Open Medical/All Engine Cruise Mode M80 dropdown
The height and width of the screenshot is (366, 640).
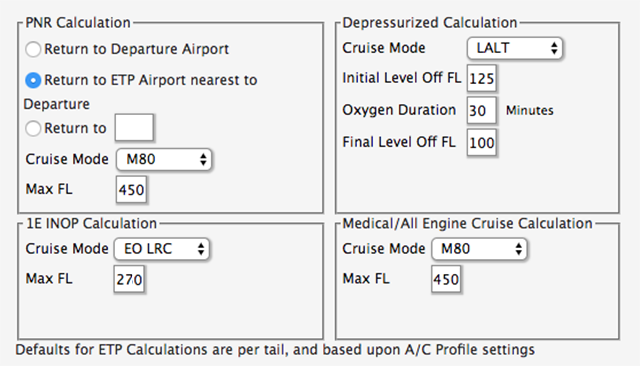(479, 249)
